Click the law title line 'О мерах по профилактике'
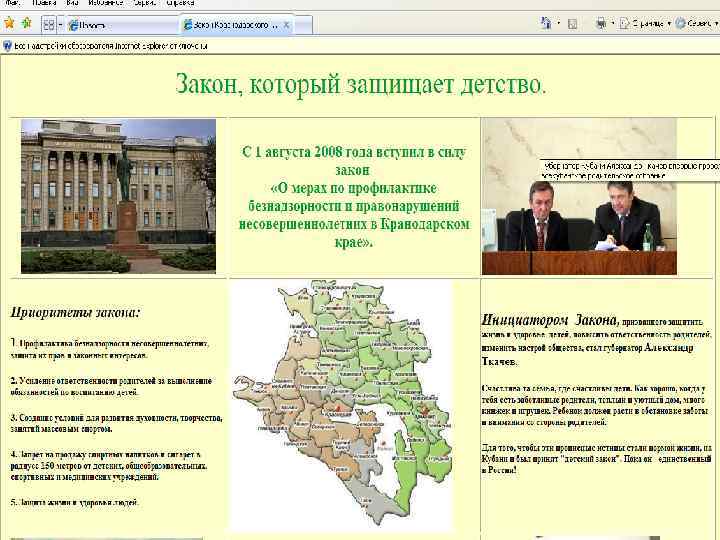The width and height of the screenshot is (720, 540). tap(354, 188)
